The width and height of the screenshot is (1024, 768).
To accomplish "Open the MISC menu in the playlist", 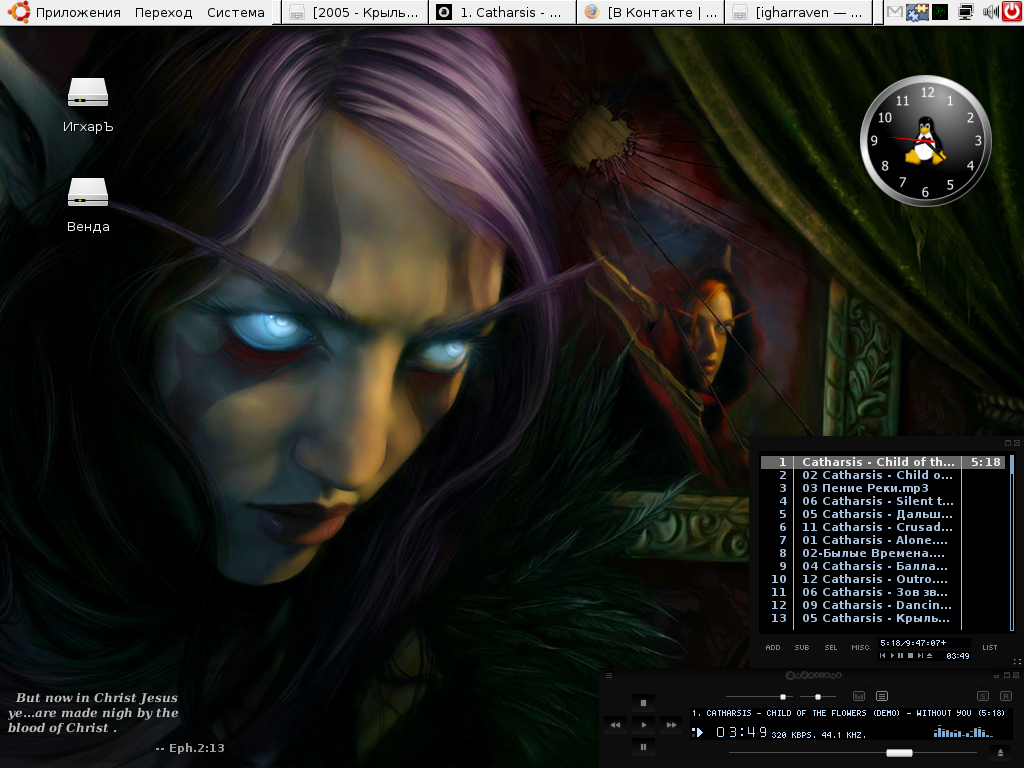I will 860,648.
